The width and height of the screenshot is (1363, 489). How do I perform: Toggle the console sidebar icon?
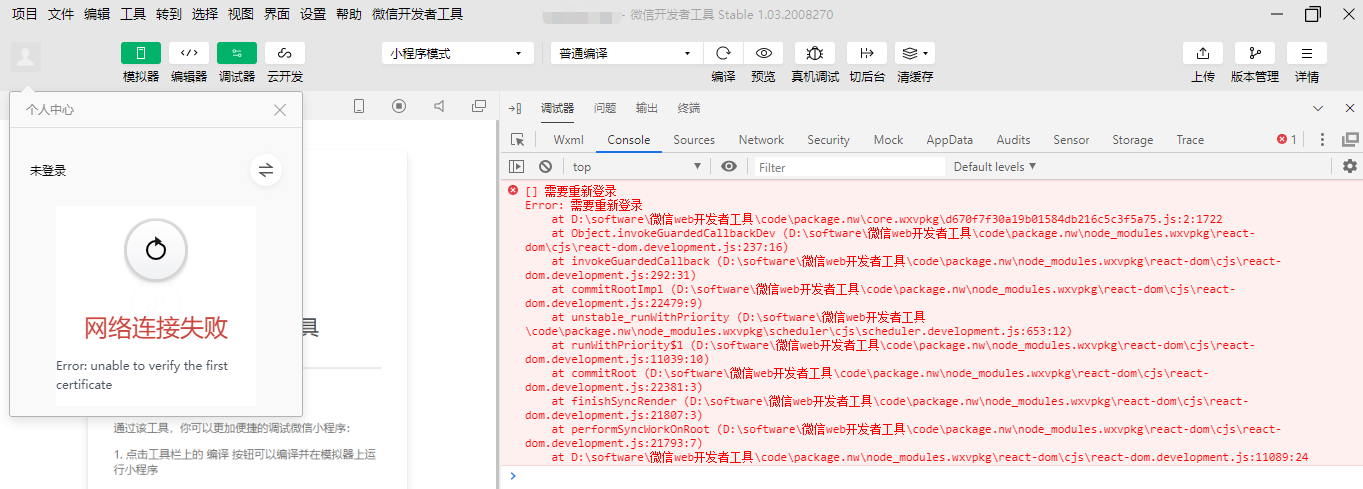pyautogui.click(x=517, y=167)
